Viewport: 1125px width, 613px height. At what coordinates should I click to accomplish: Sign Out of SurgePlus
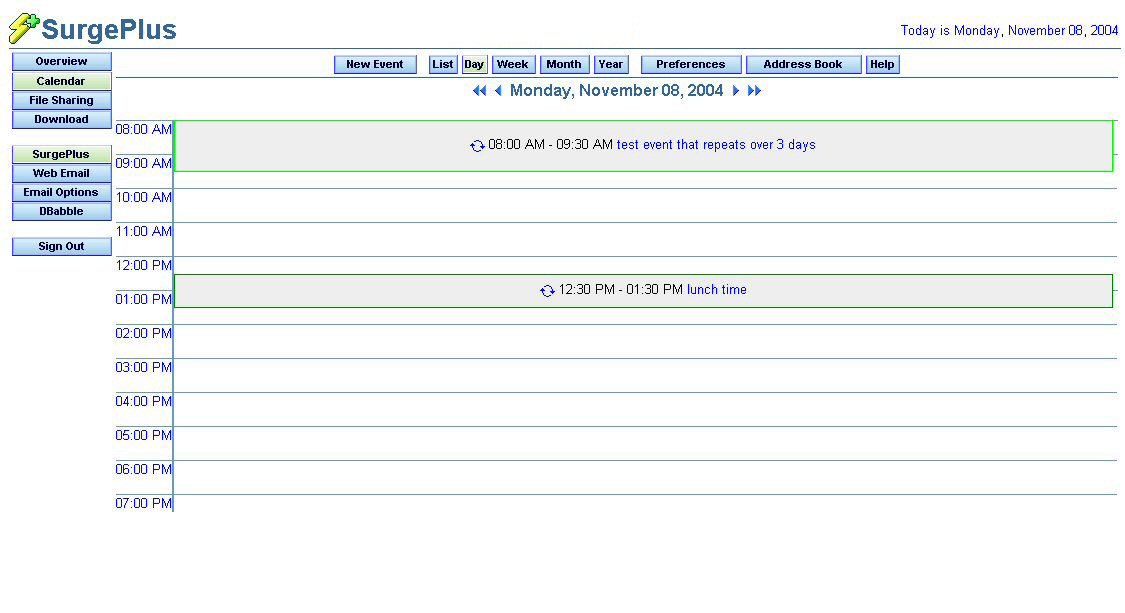tap(61, 247)
